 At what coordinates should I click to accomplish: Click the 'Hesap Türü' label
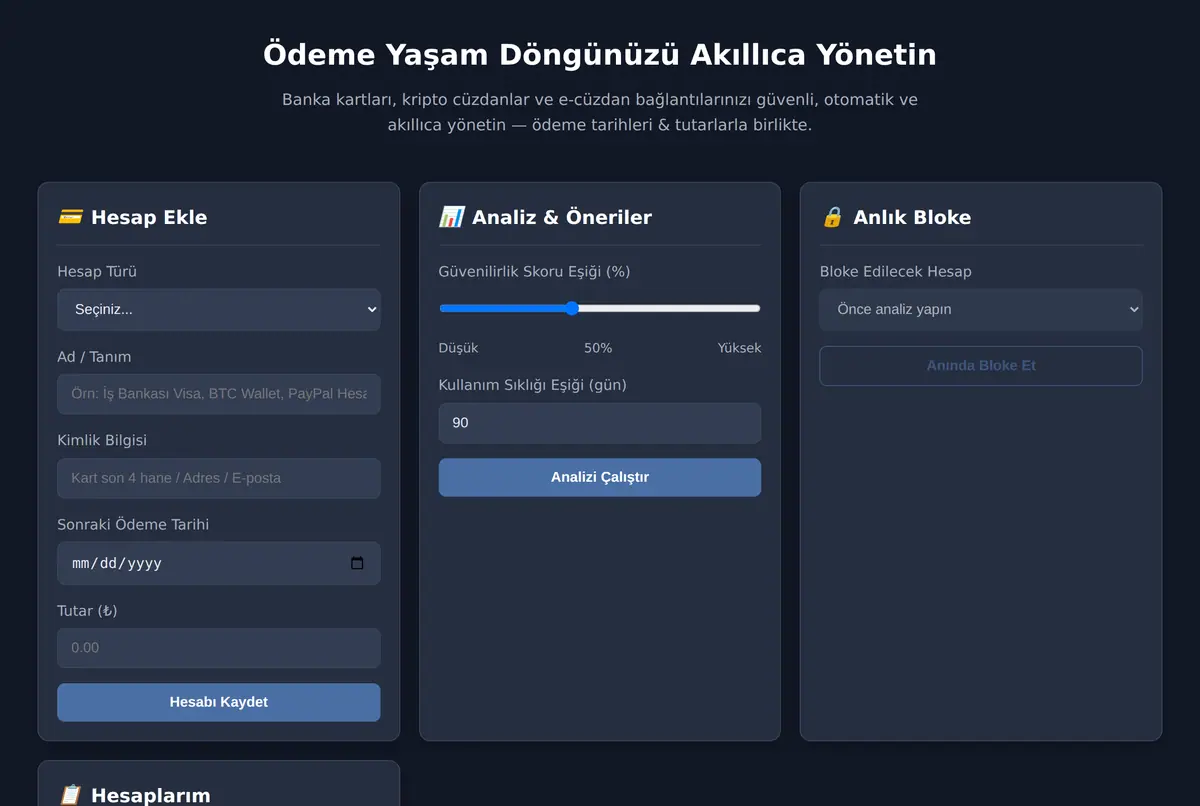click(x=97, y=272)
